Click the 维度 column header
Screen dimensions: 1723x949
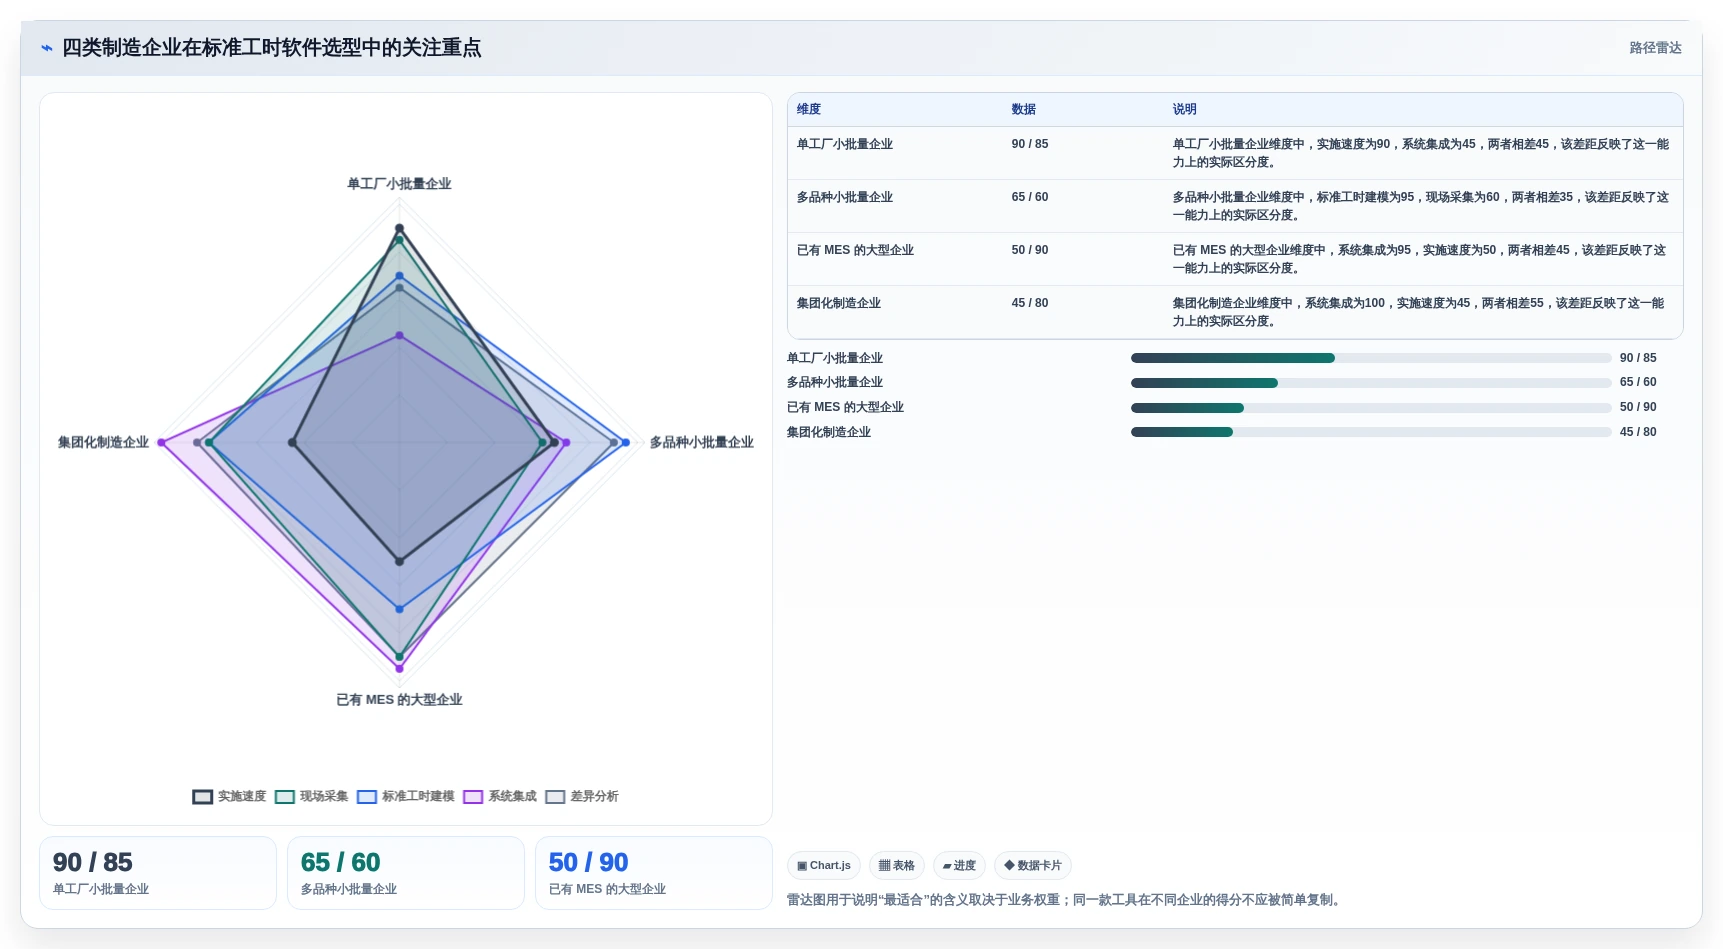[809, 110]
